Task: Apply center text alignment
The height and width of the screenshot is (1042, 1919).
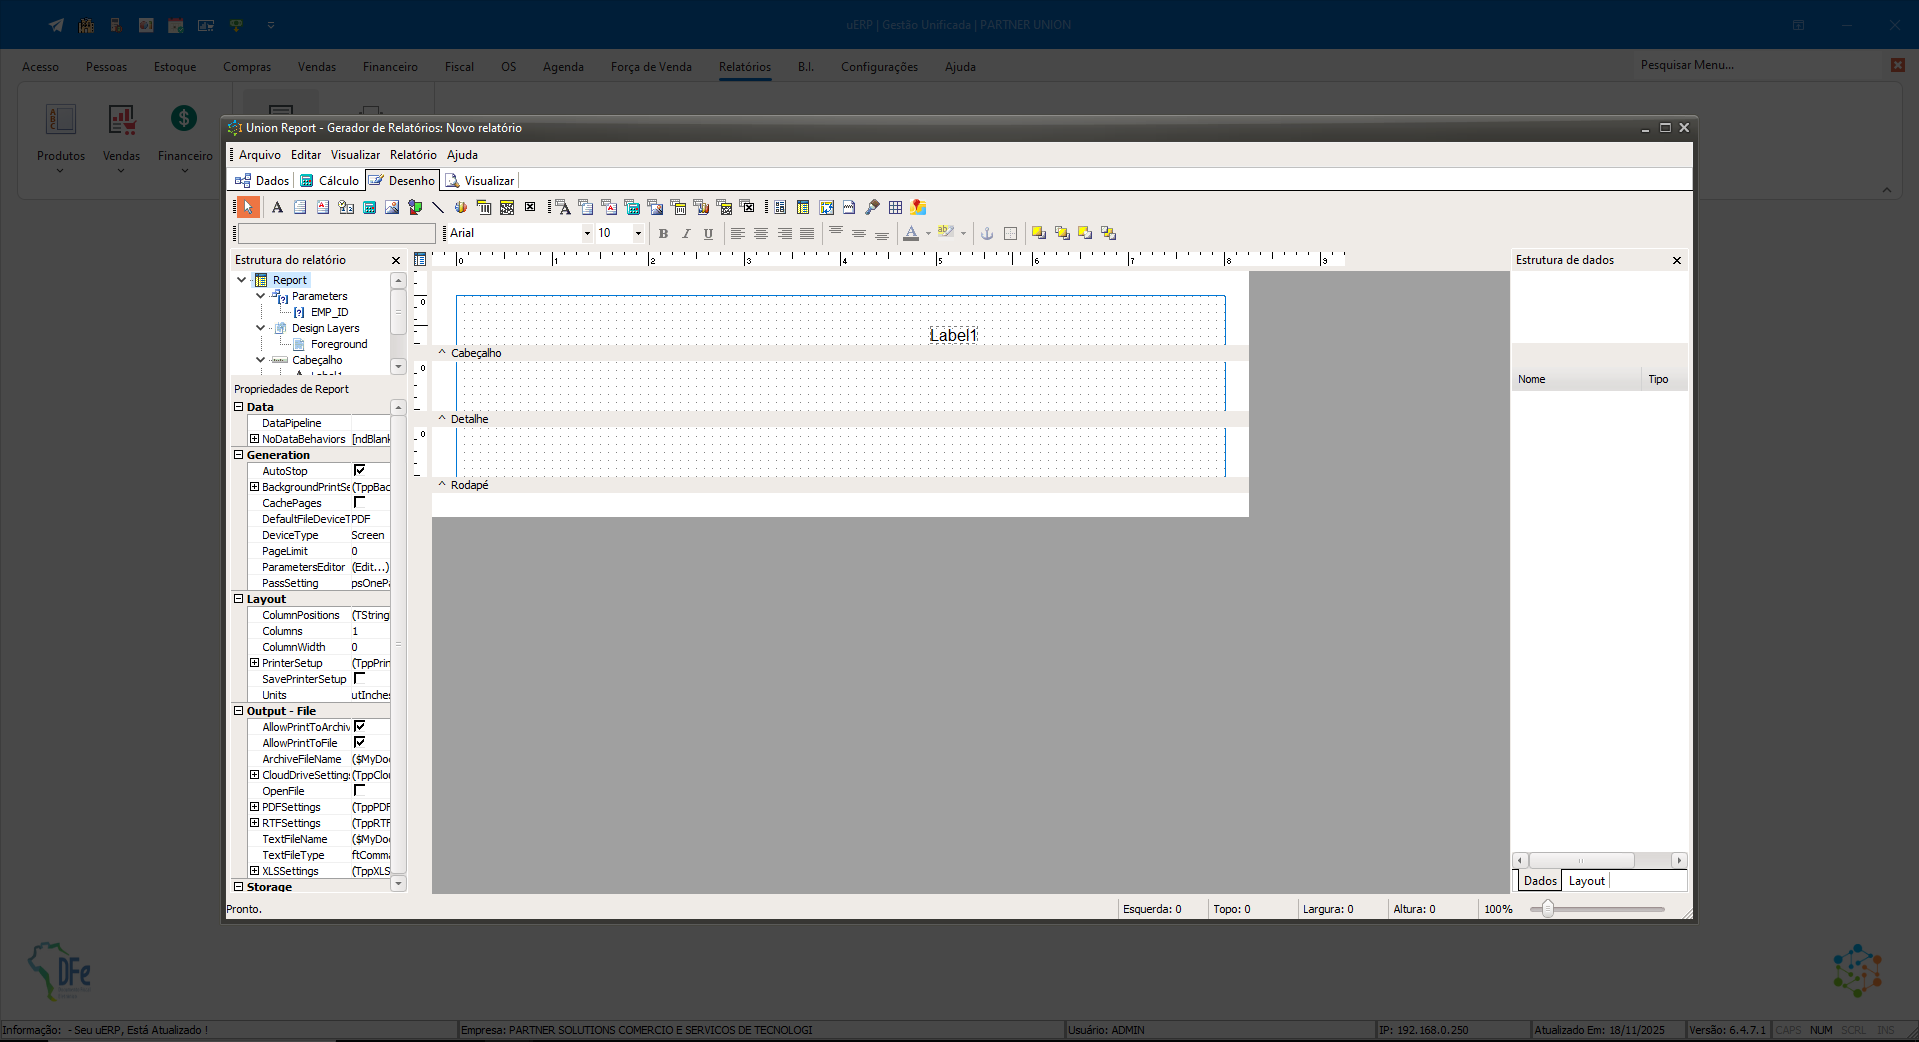Action: pos(761,233)
